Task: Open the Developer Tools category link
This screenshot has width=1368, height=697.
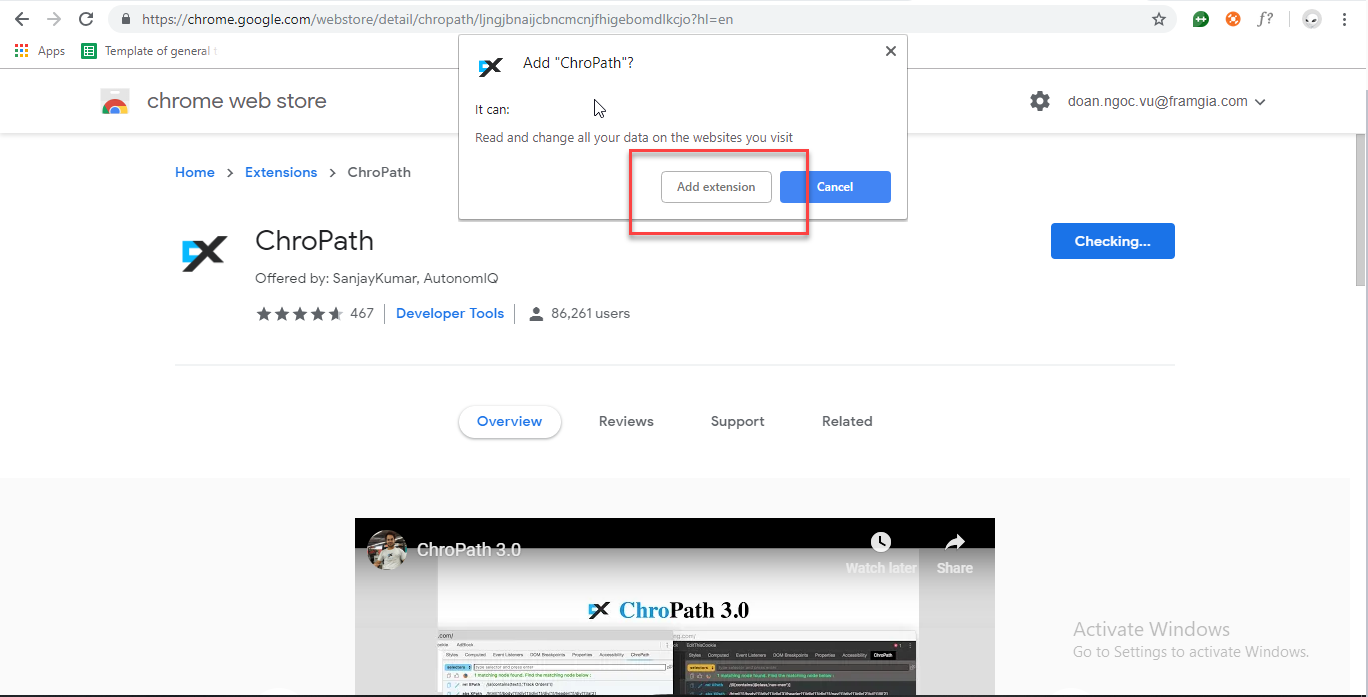Action: click(449, 313)
